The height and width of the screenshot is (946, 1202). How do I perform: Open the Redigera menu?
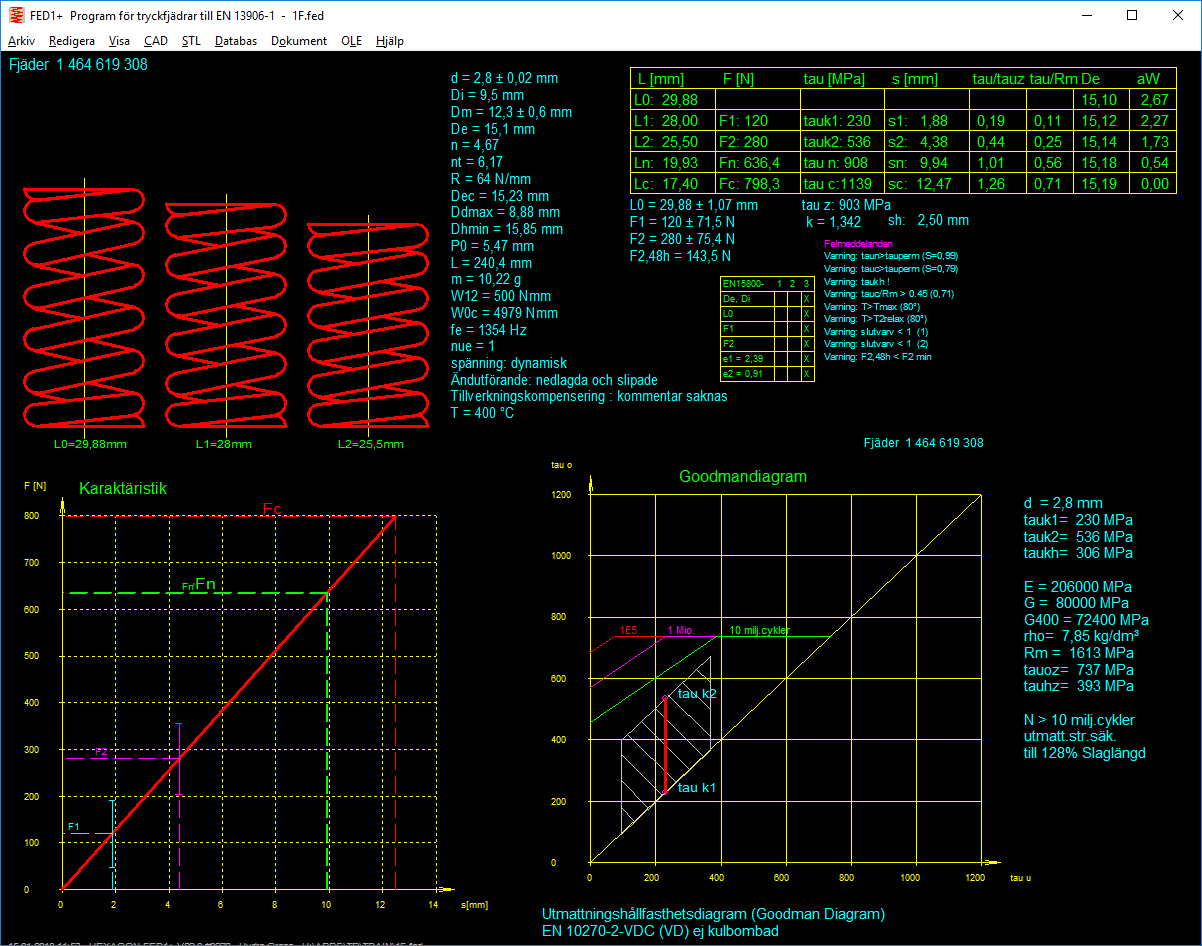(71, 41)
